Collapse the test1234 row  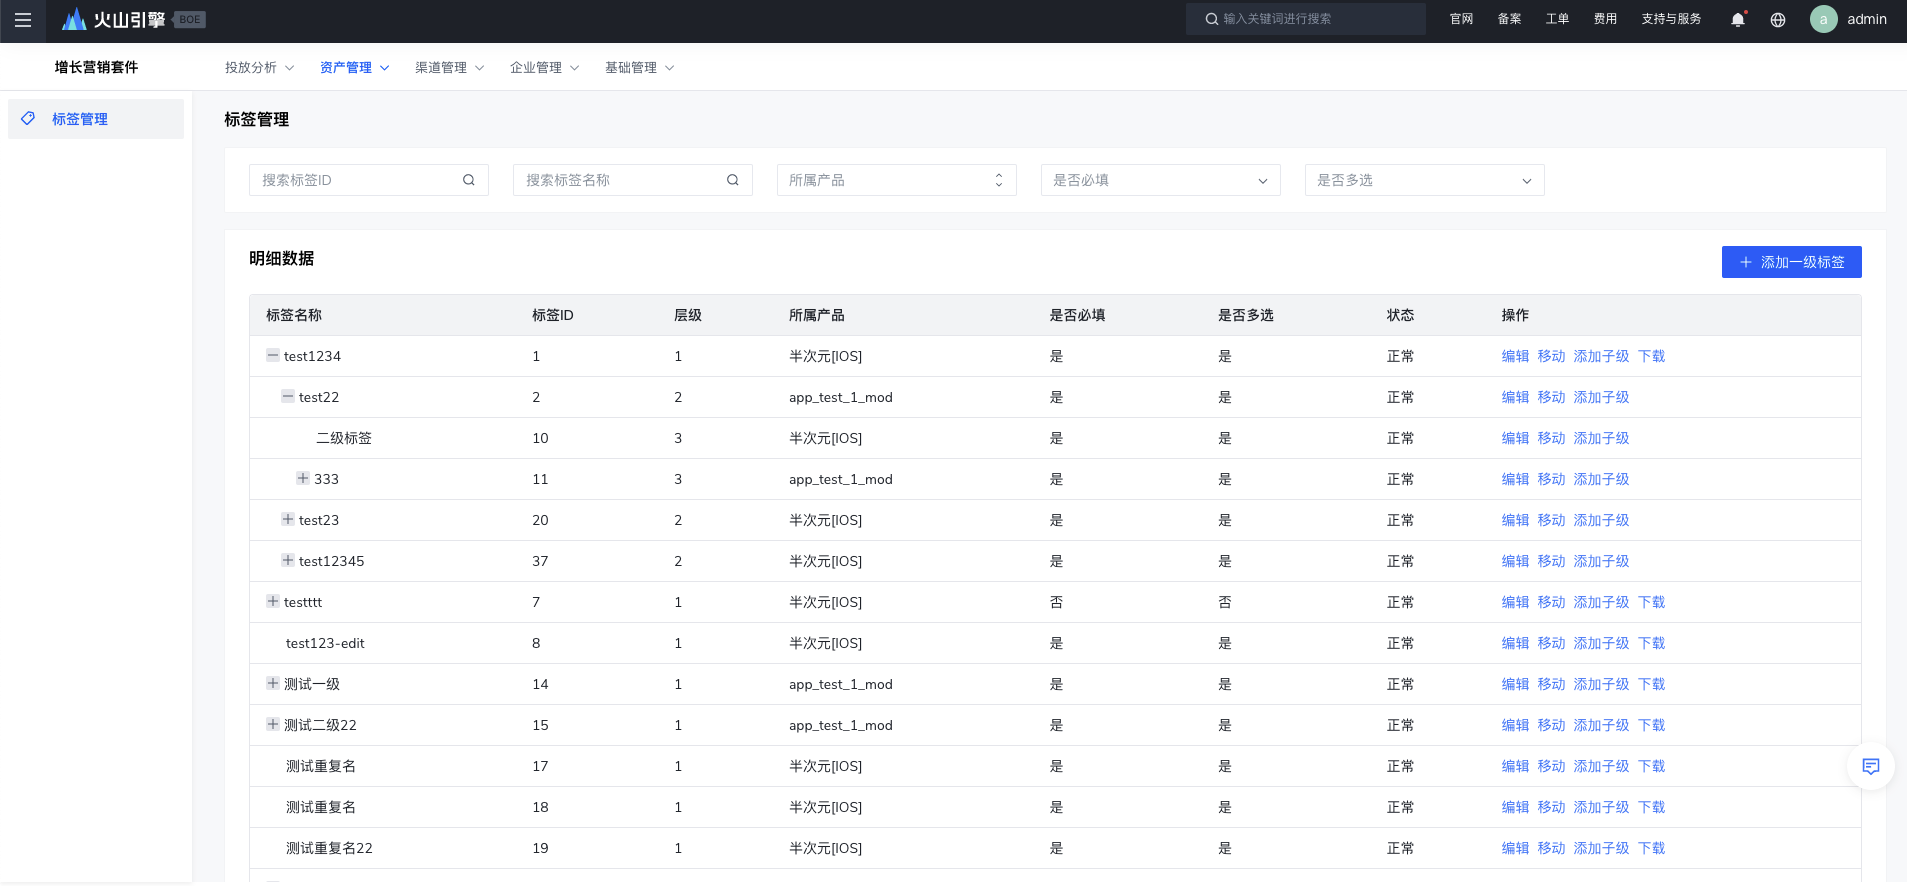click(x=272, y=355)
